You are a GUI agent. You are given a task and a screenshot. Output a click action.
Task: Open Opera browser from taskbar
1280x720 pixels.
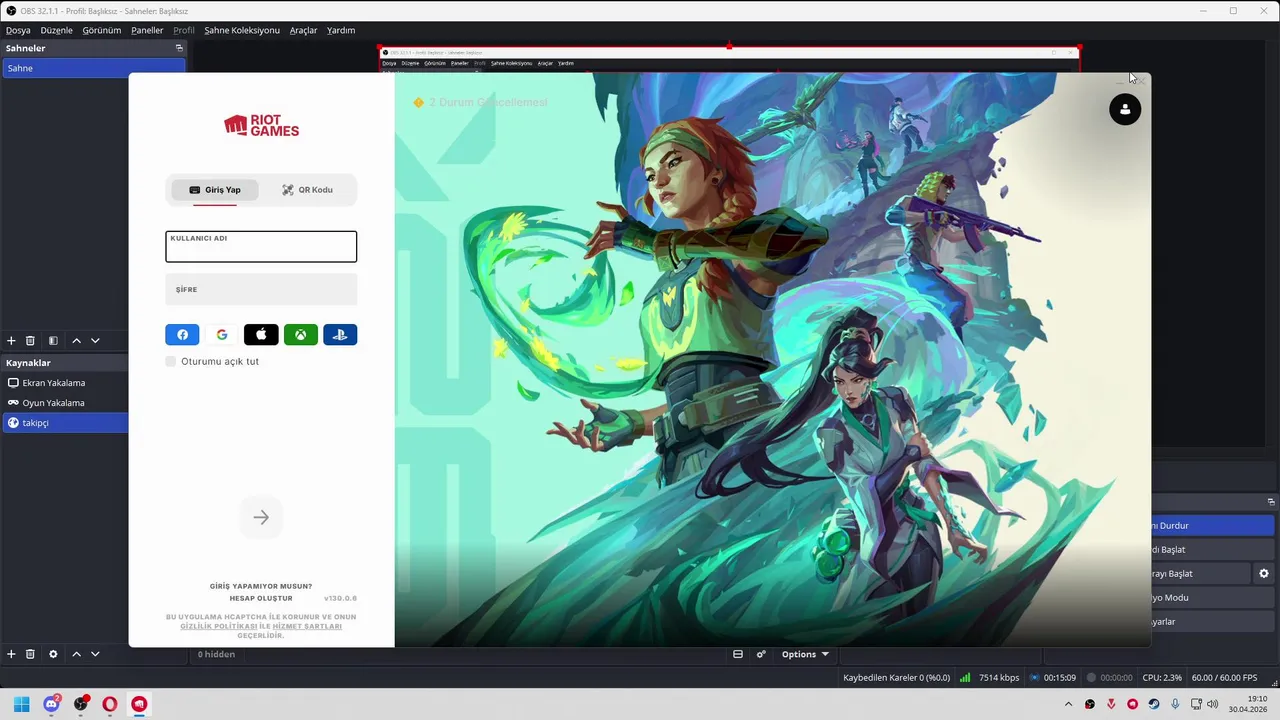(110, 704)
